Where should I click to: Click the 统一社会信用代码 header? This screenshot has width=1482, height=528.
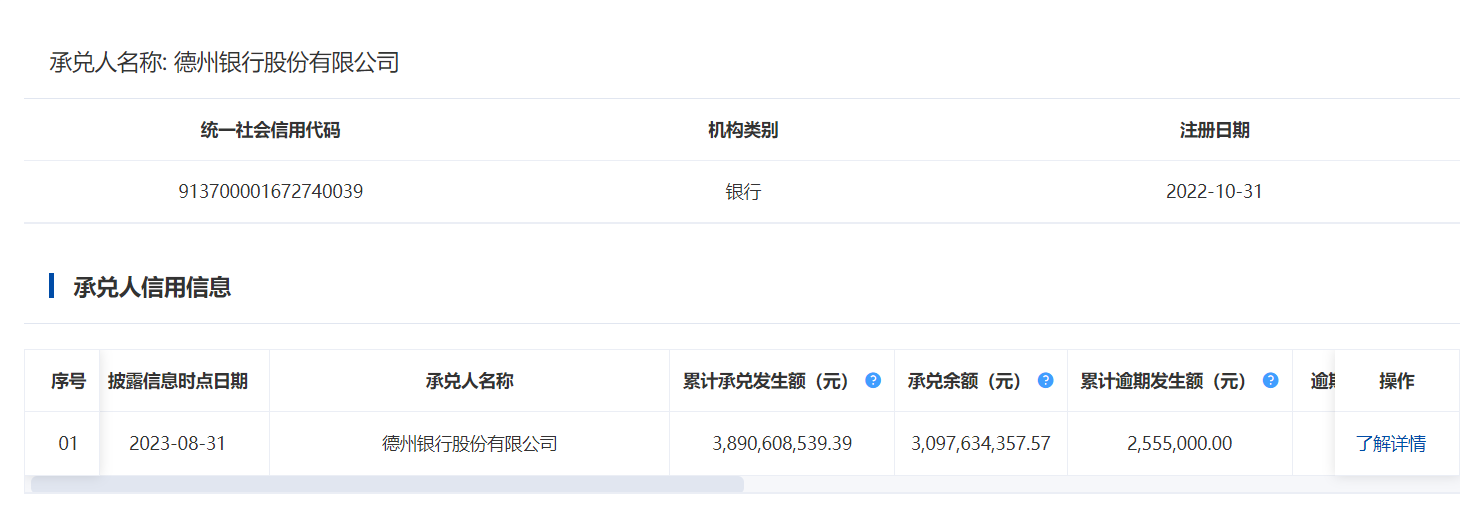(x=270, y=130)
